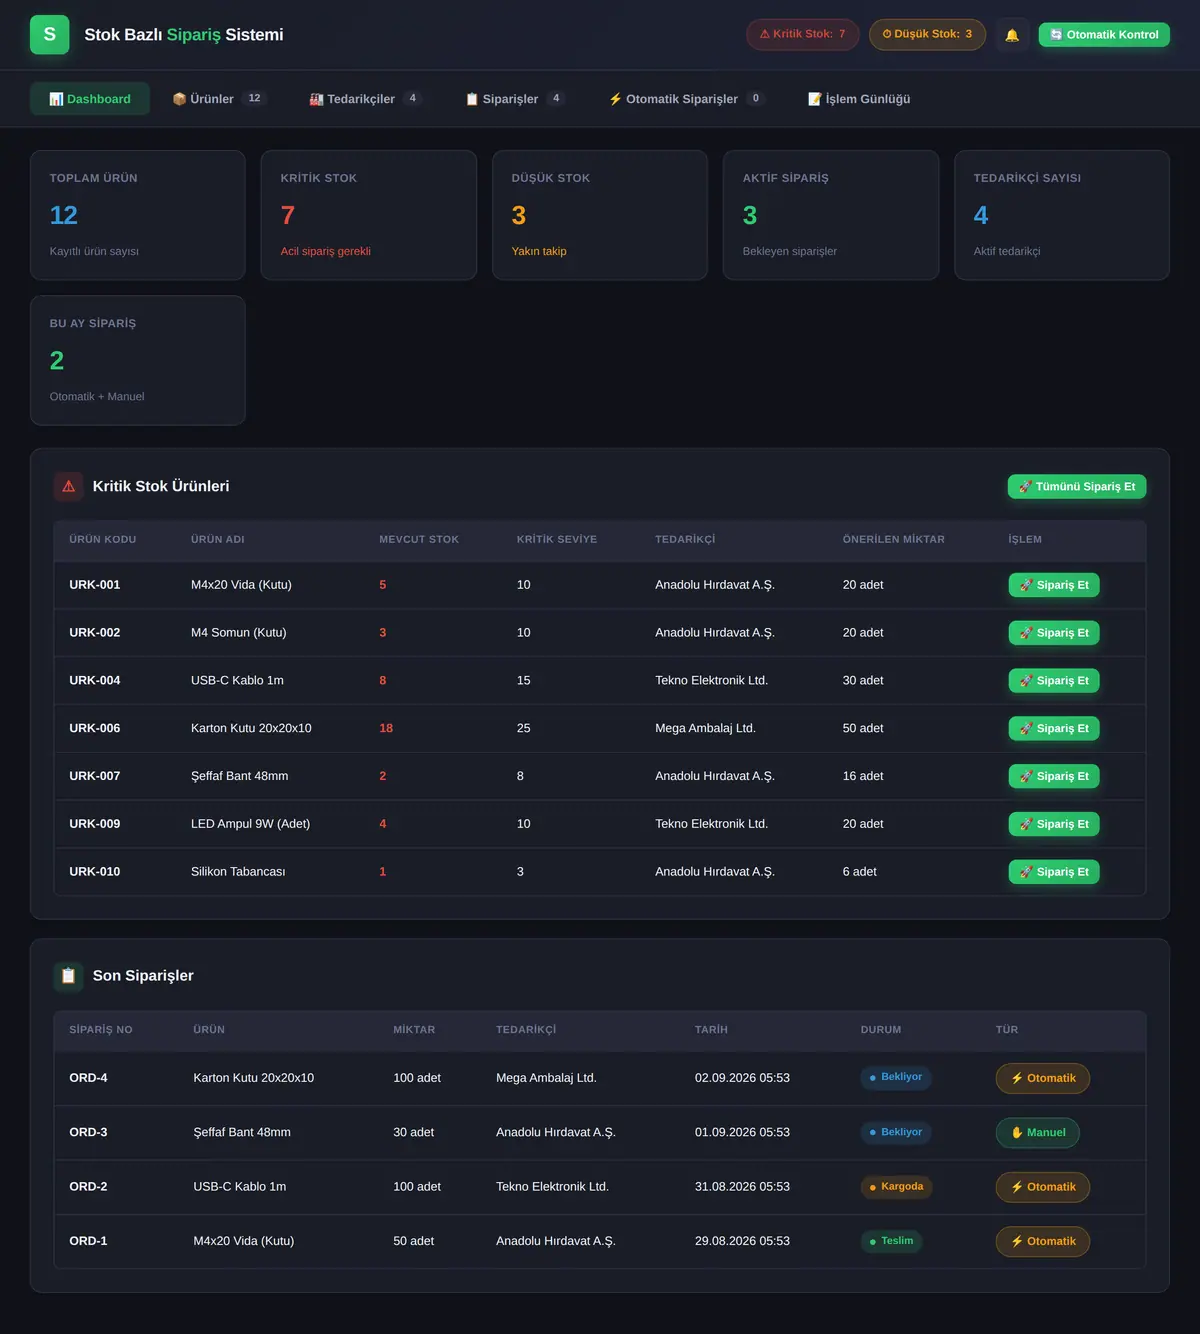Click the Kargoda status badge

click(897, 1187)
